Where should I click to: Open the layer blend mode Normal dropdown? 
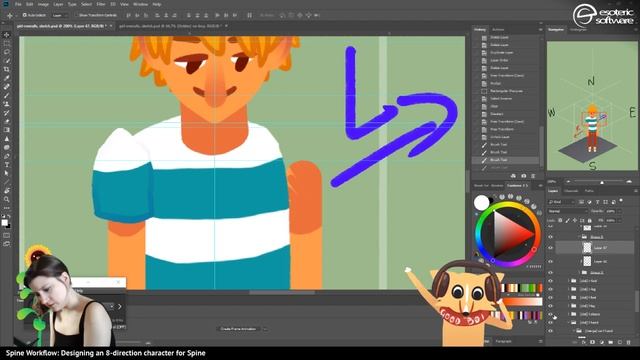click(x=567, y=211)
